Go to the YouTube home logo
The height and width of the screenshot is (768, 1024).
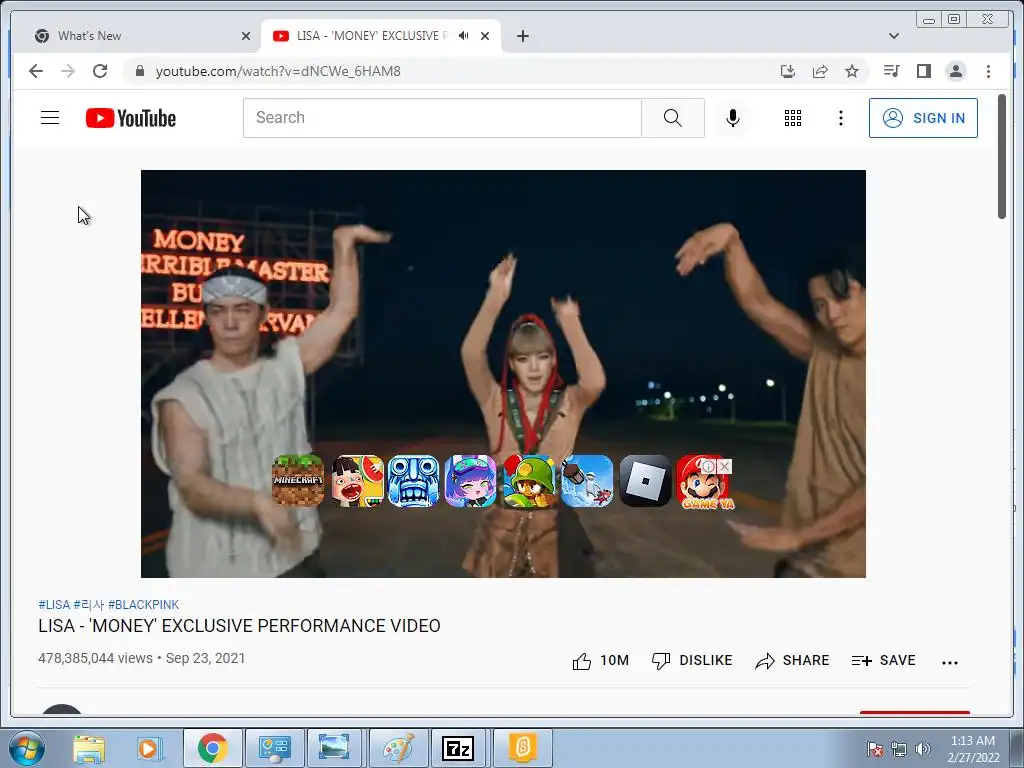[131, 118]
